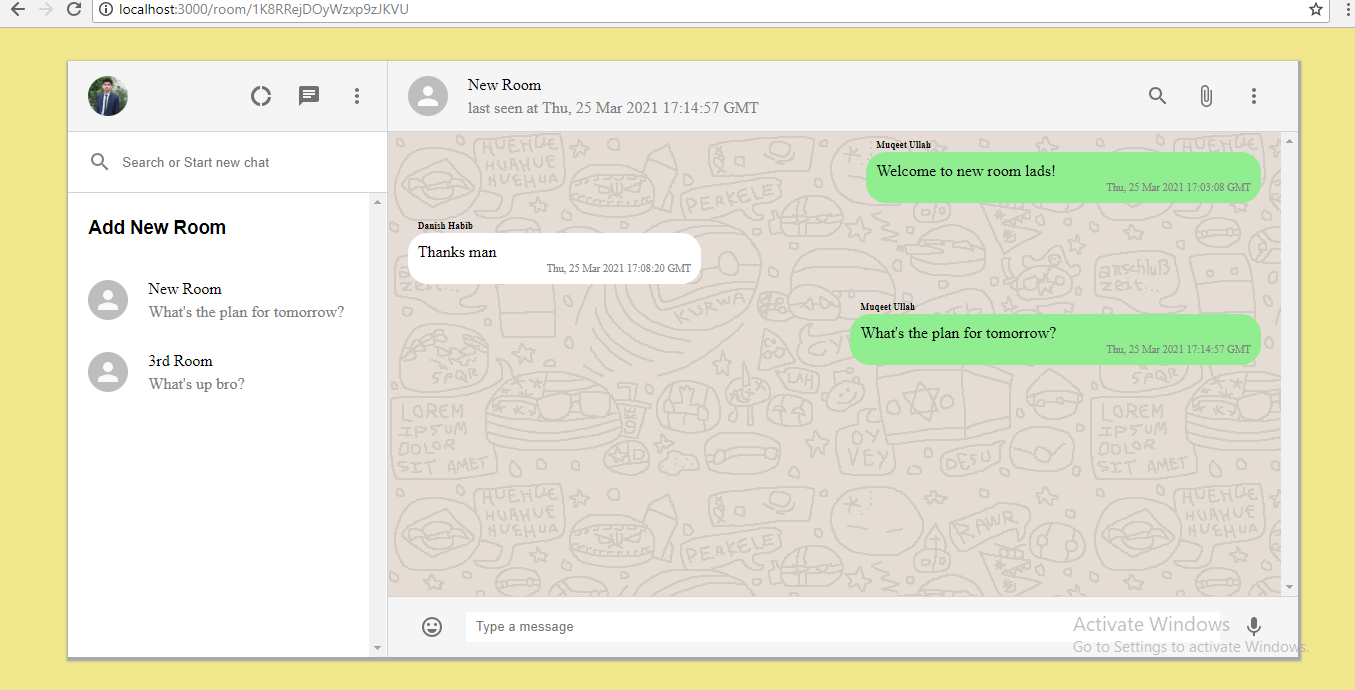Click the search icon in chat header
The width and height of the screenshot is (1355, 690).
(x=1157, y=96)
